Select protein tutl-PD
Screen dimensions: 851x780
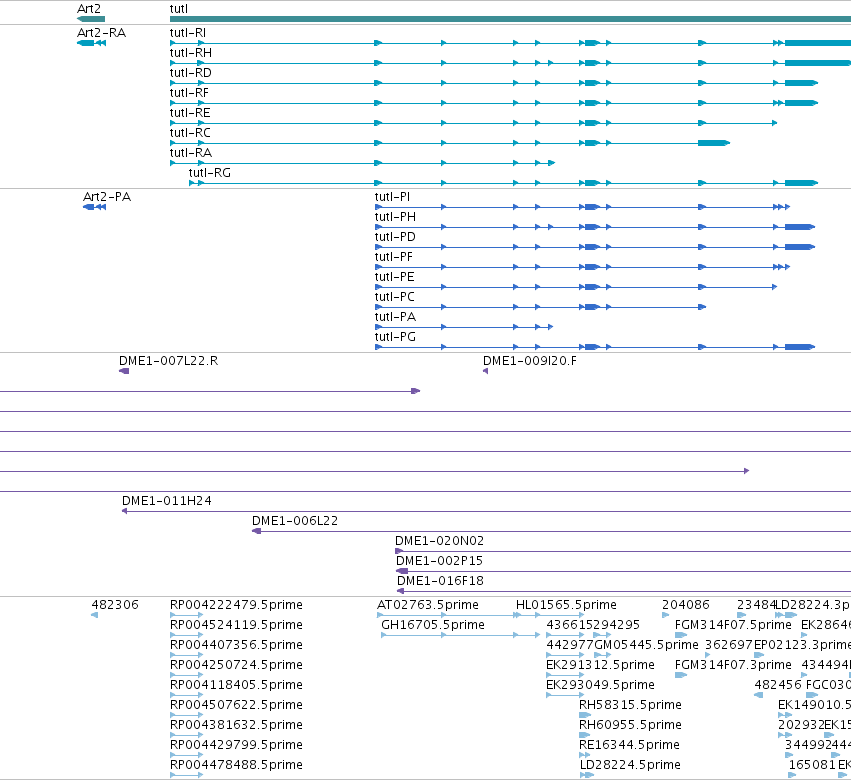coord(595,247)
